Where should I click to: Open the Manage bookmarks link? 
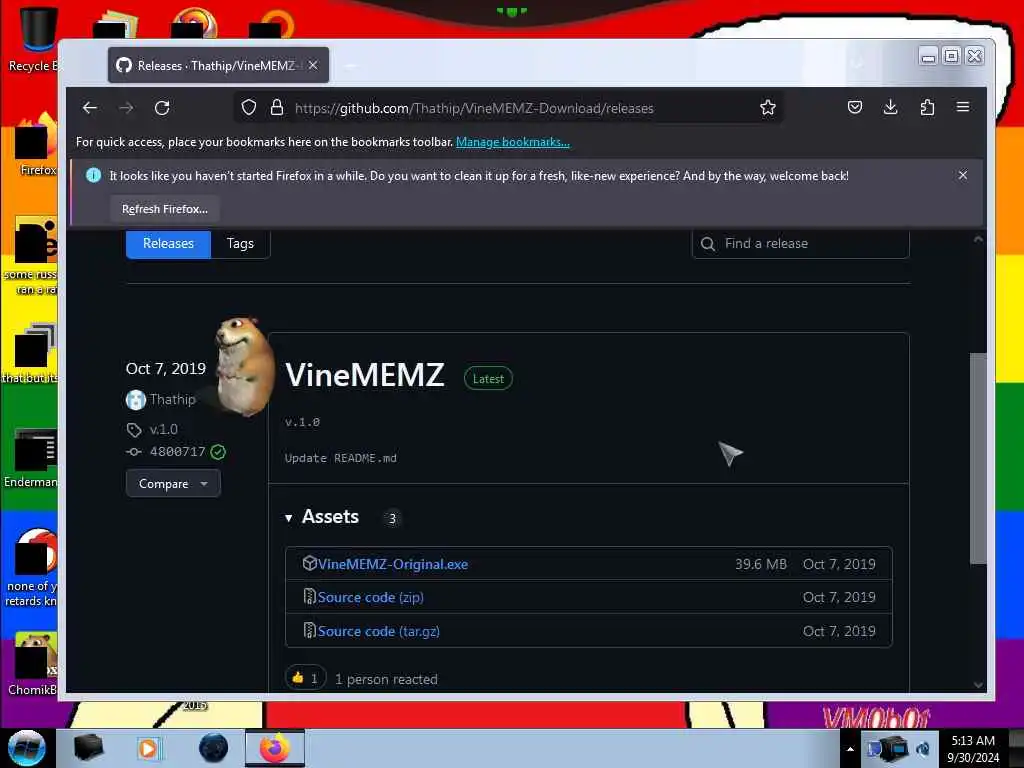coord(513,142)
